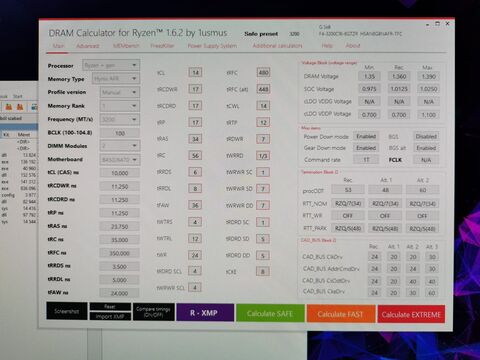Switch to Power Supply System tab
480x360 pixels.
tap(212, 46)
